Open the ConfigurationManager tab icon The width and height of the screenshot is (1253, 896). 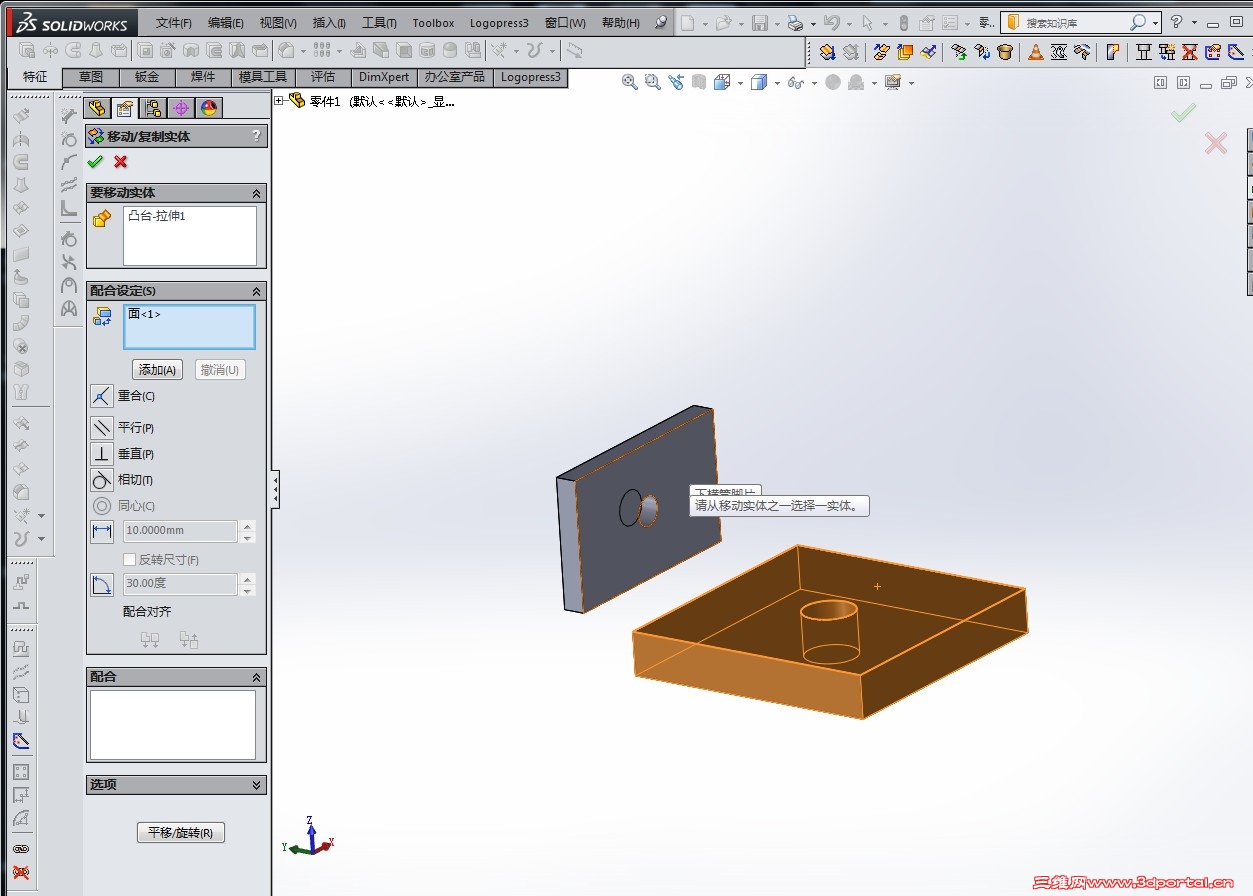[152, 108]
